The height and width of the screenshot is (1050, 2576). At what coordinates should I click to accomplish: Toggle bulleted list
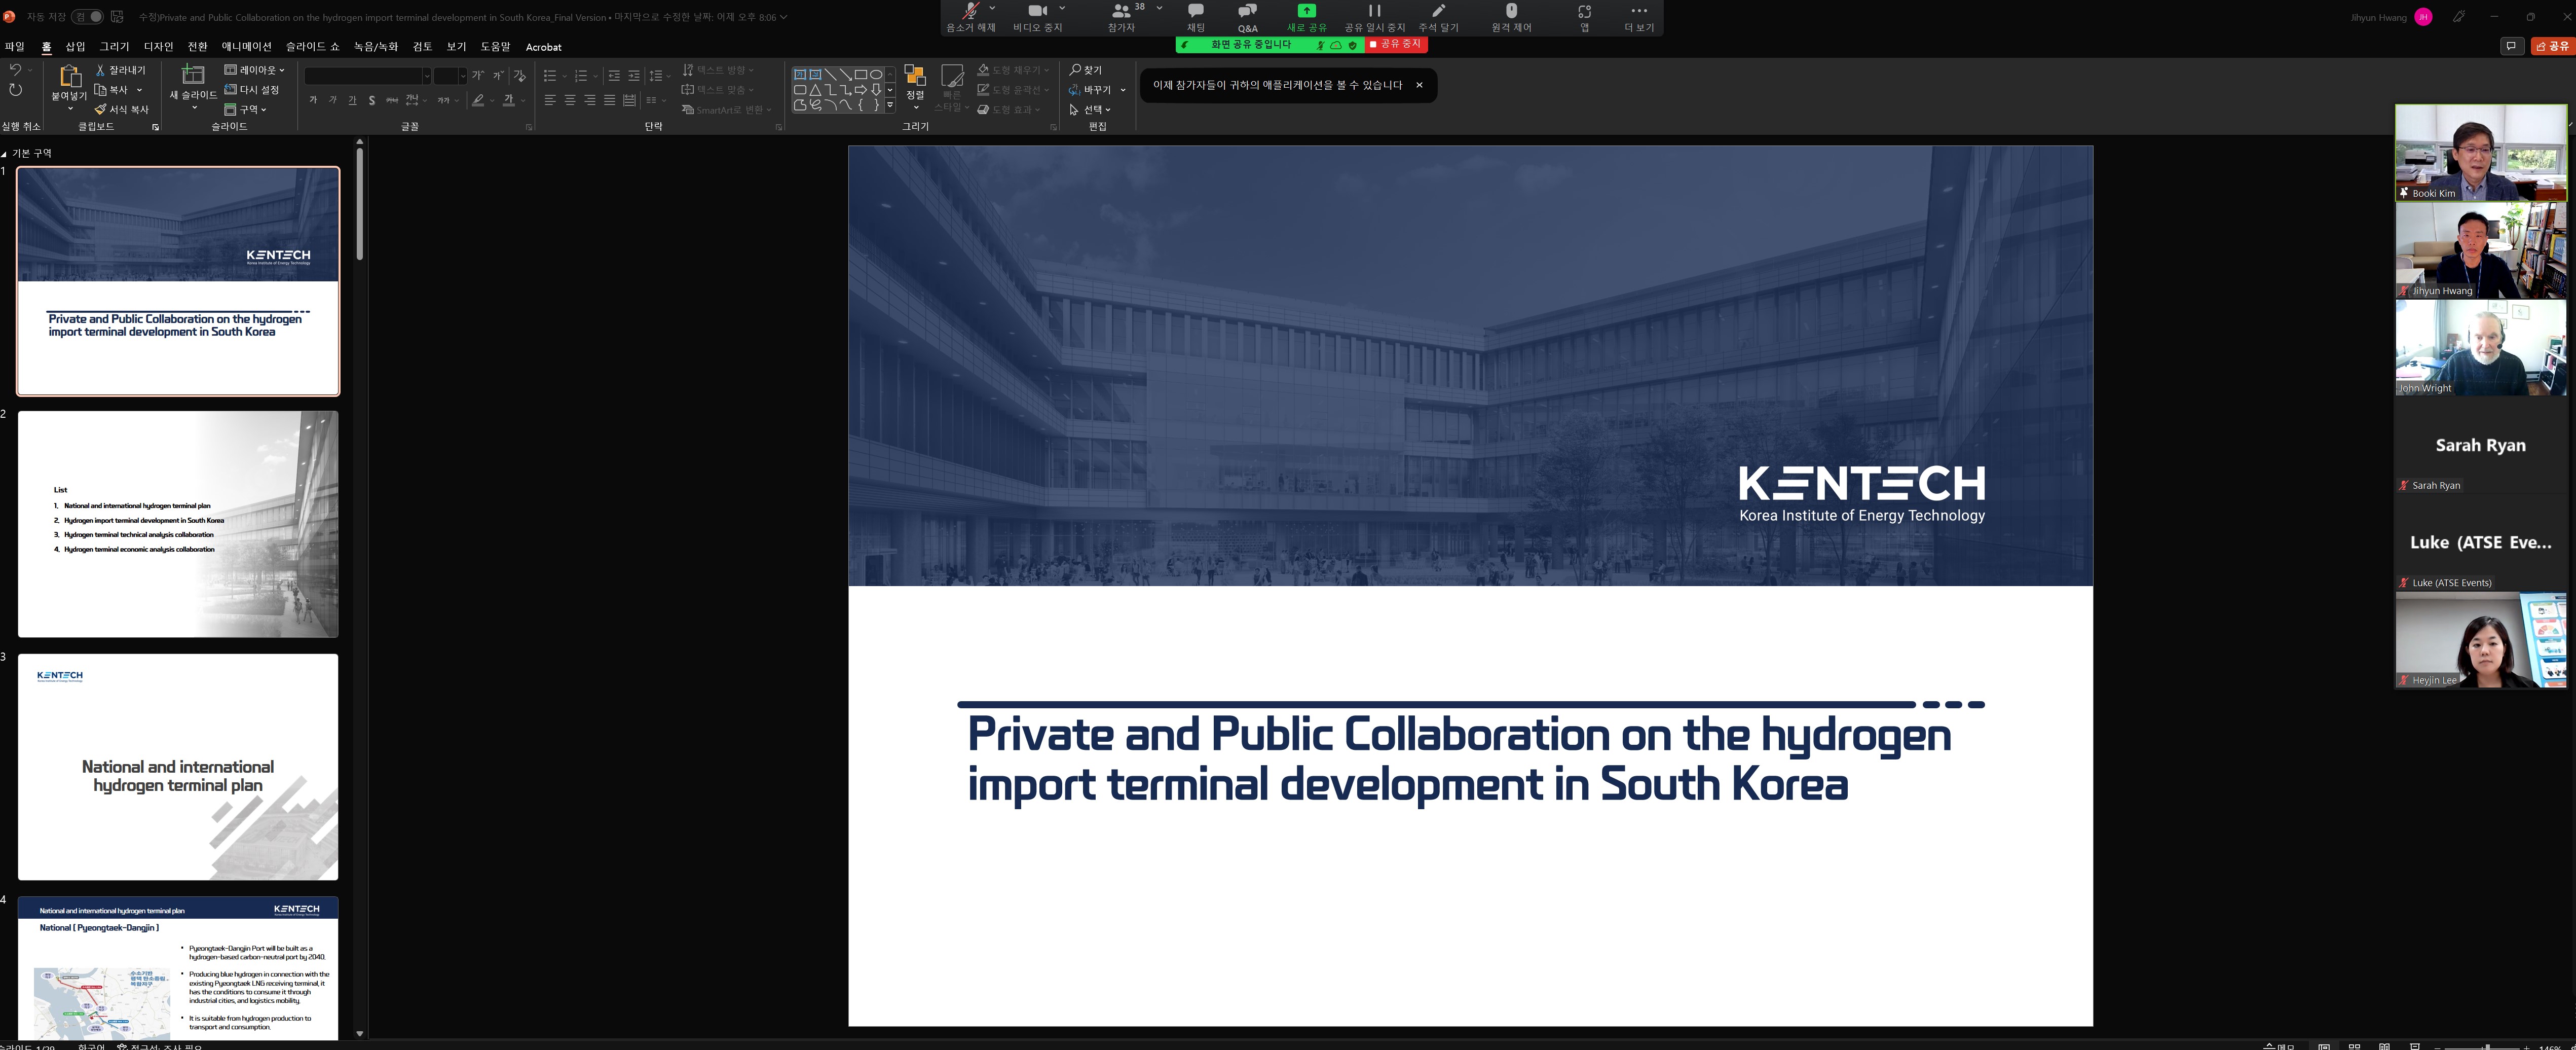[x=549, y=76]
